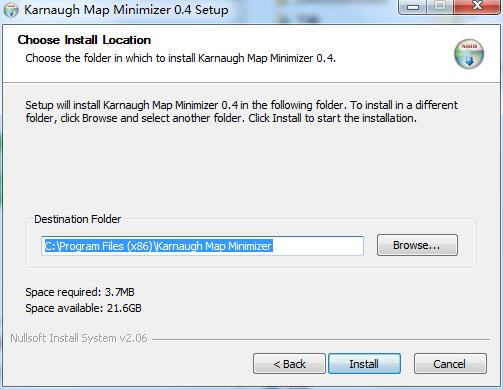Minimize the Karnaugh Map Minimizer Setup window
Screen dimensions: 503x389
(413, 7)
